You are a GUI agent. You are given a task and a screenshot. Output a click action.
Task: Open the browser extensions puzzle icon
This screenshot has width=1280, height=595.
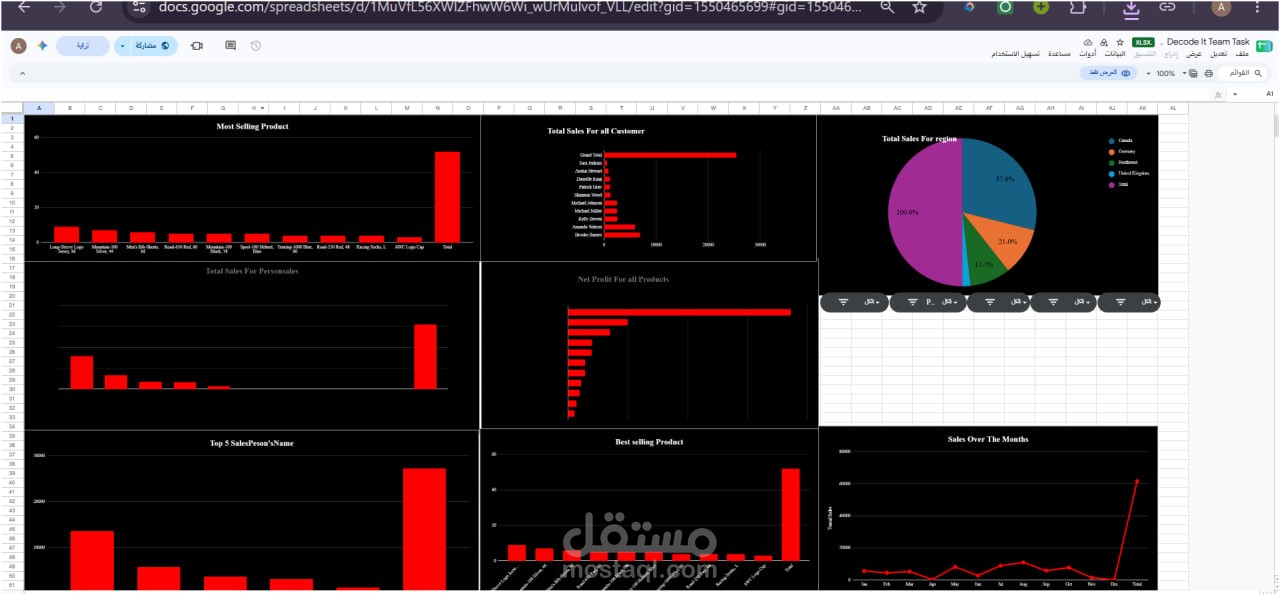tap(1077, 7)
